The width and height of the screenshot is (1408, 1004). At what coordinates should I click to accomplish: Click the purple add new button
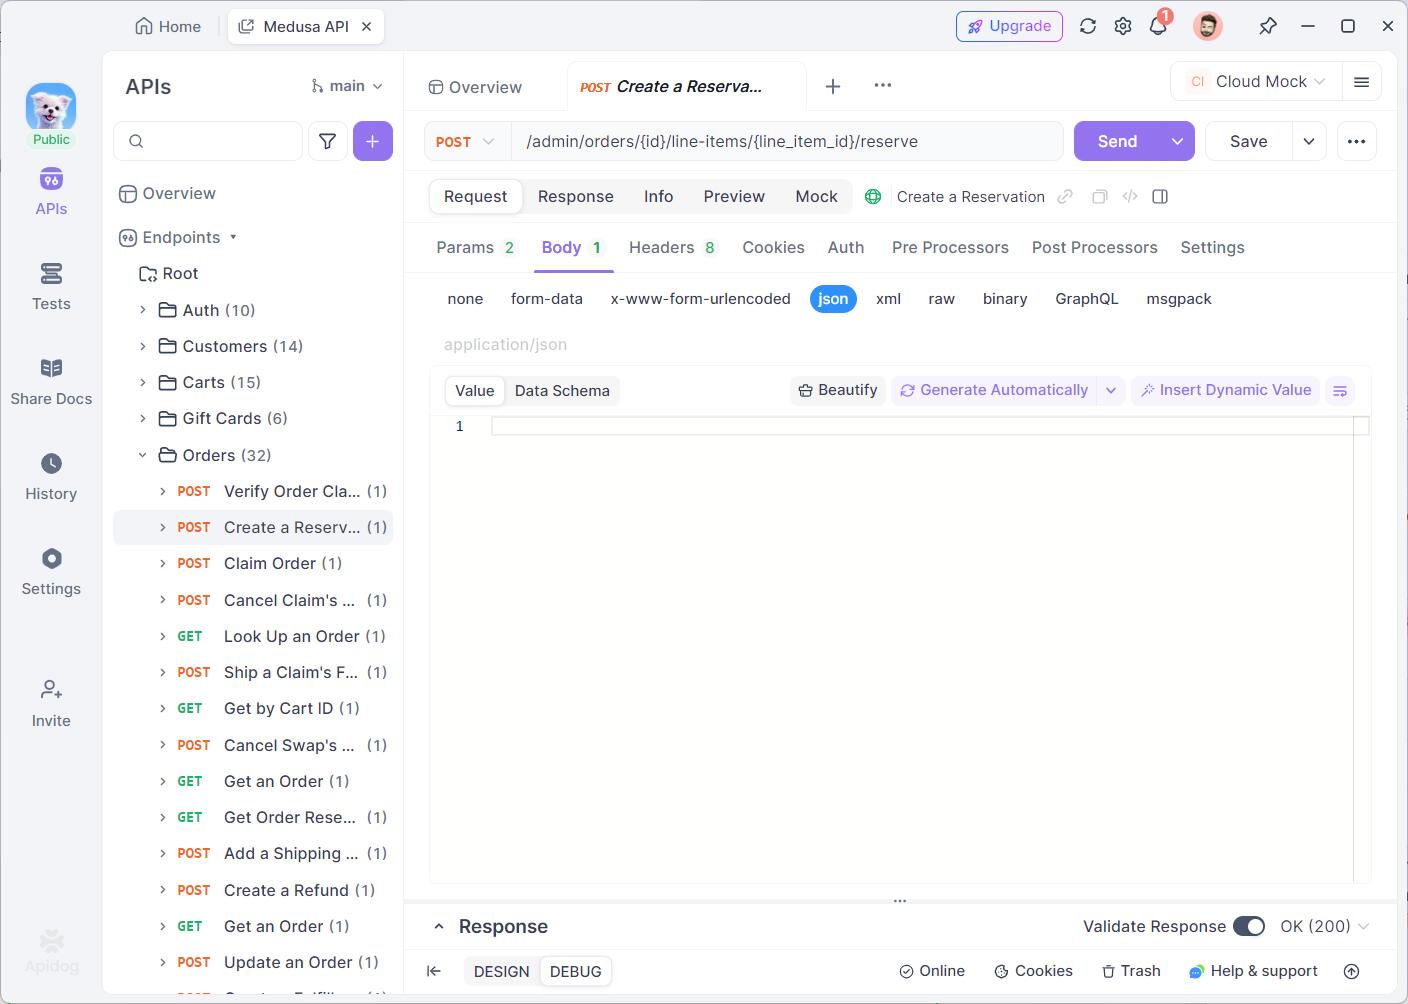372,142
